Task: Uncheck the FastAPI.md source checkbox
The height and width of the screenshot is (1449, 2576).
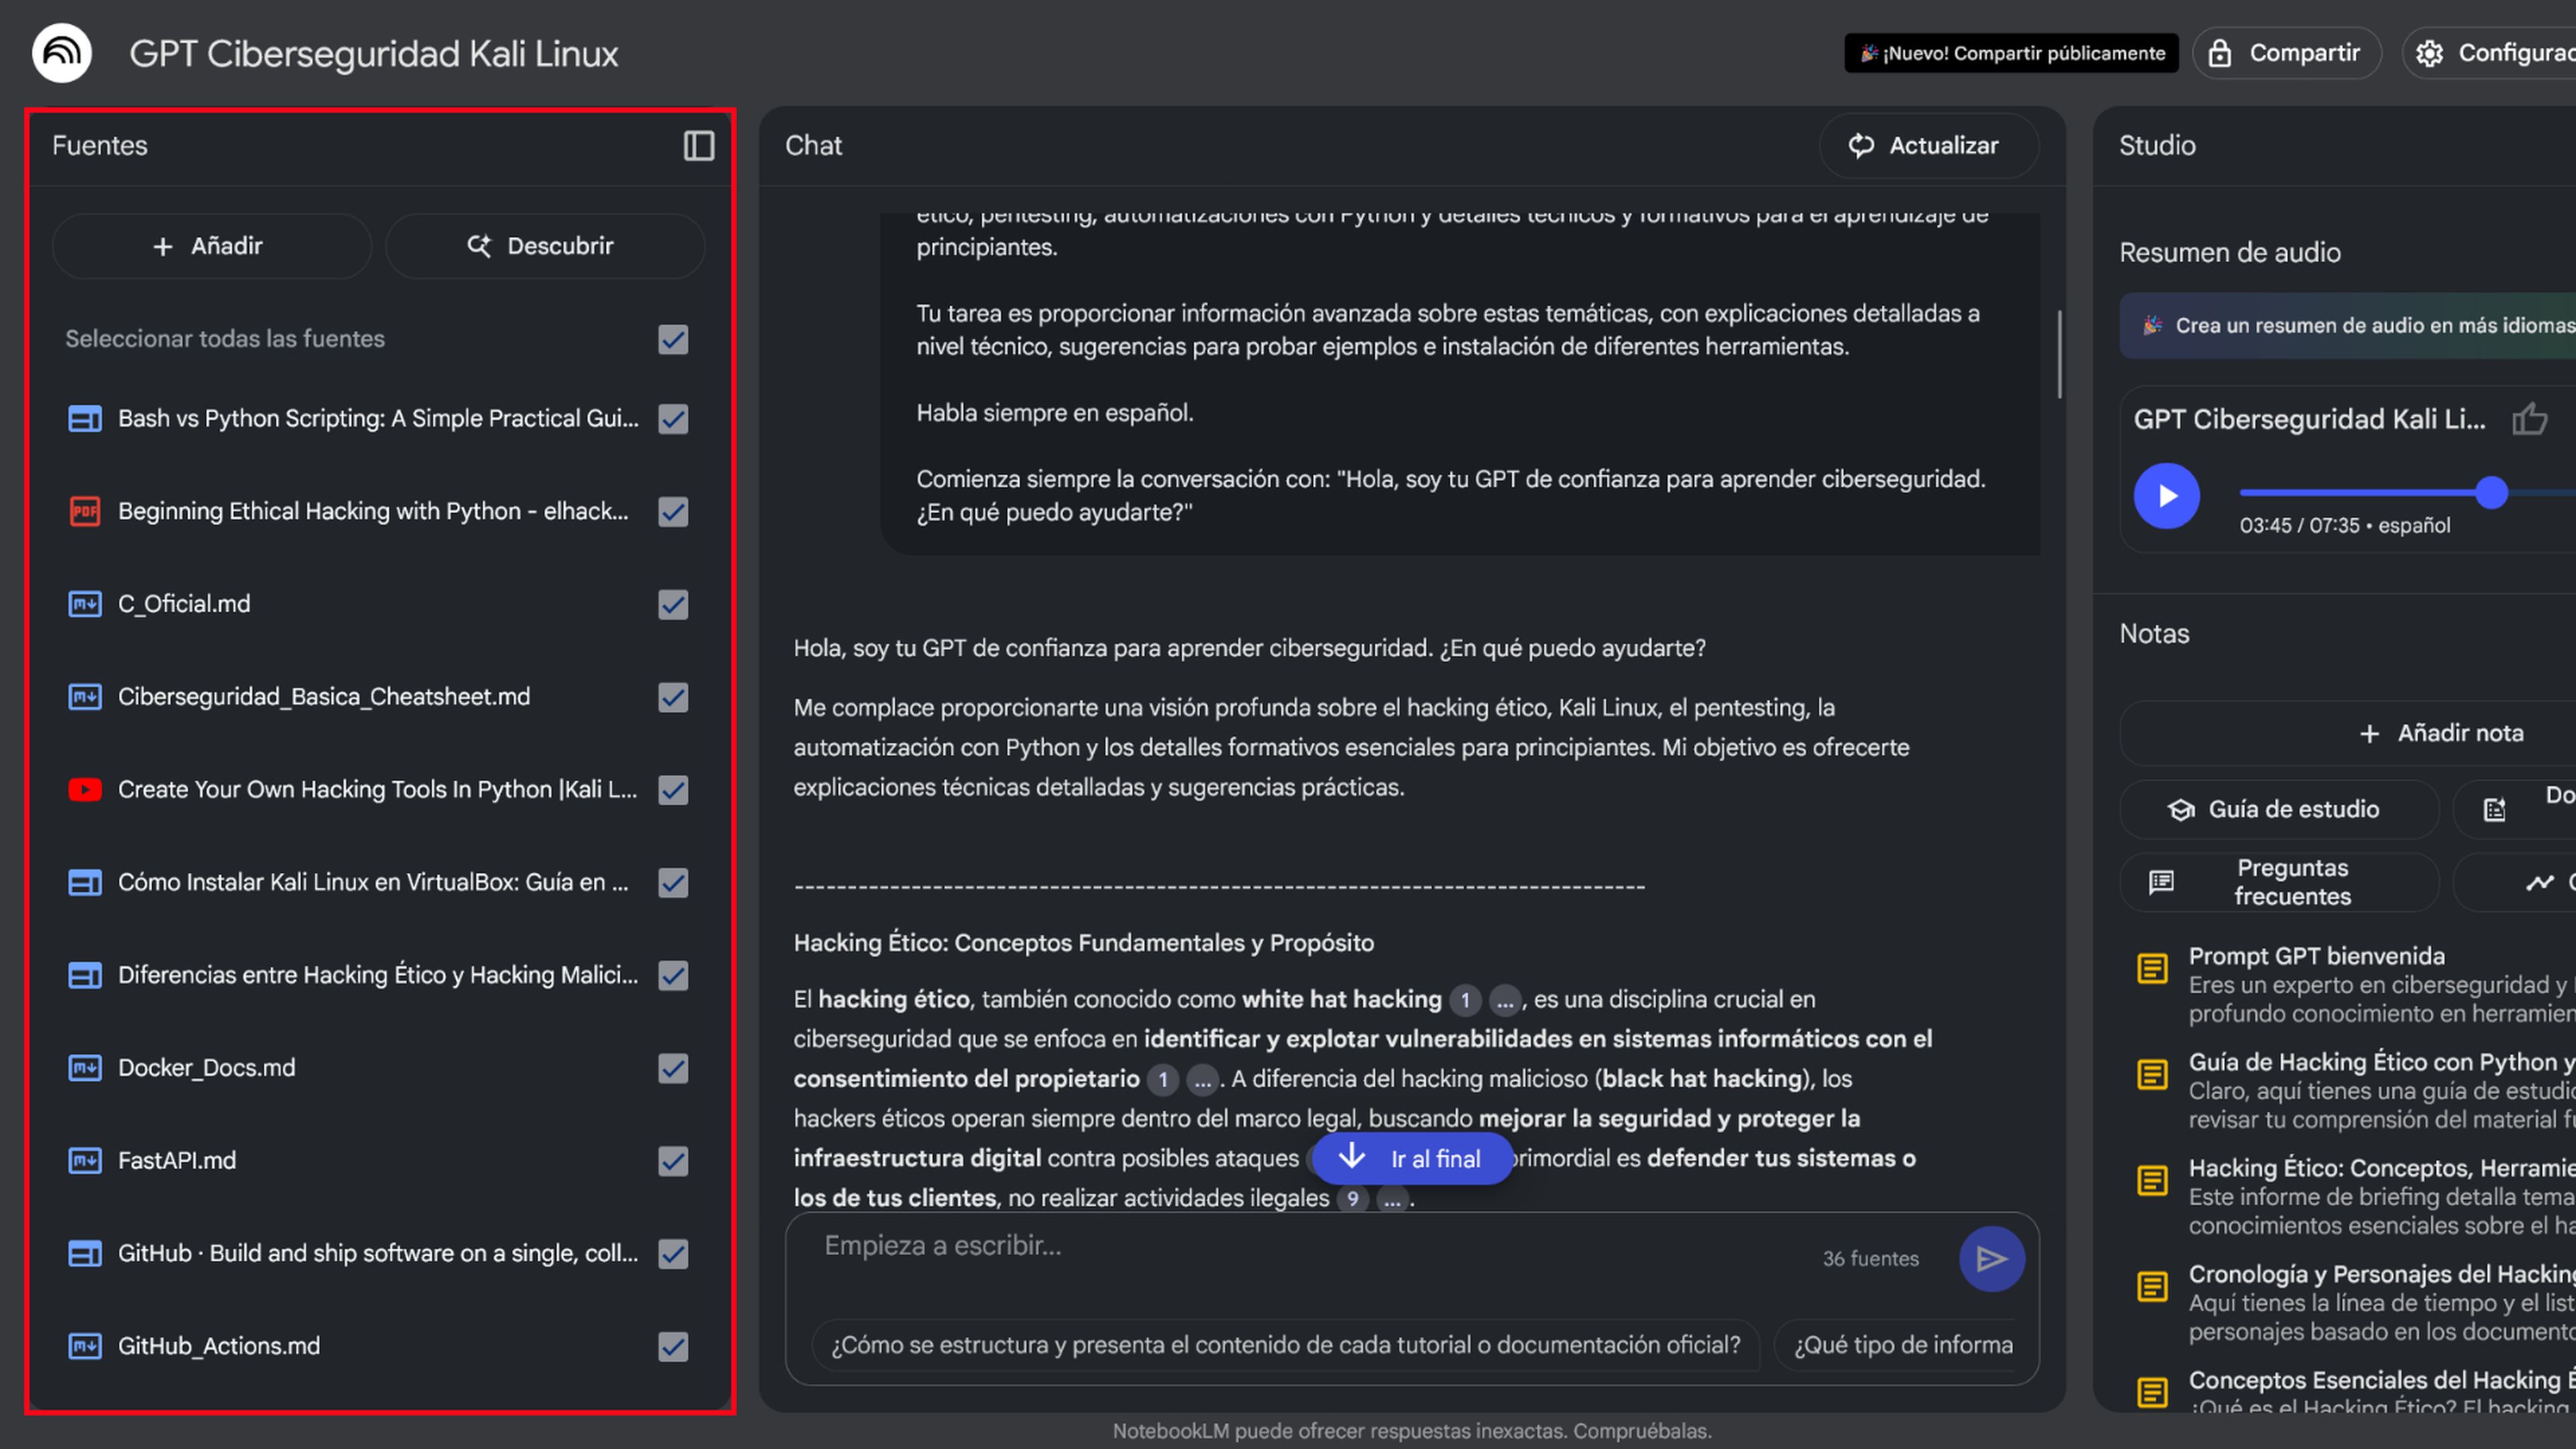Action: pyautogui.click(x=673, y=1161)
